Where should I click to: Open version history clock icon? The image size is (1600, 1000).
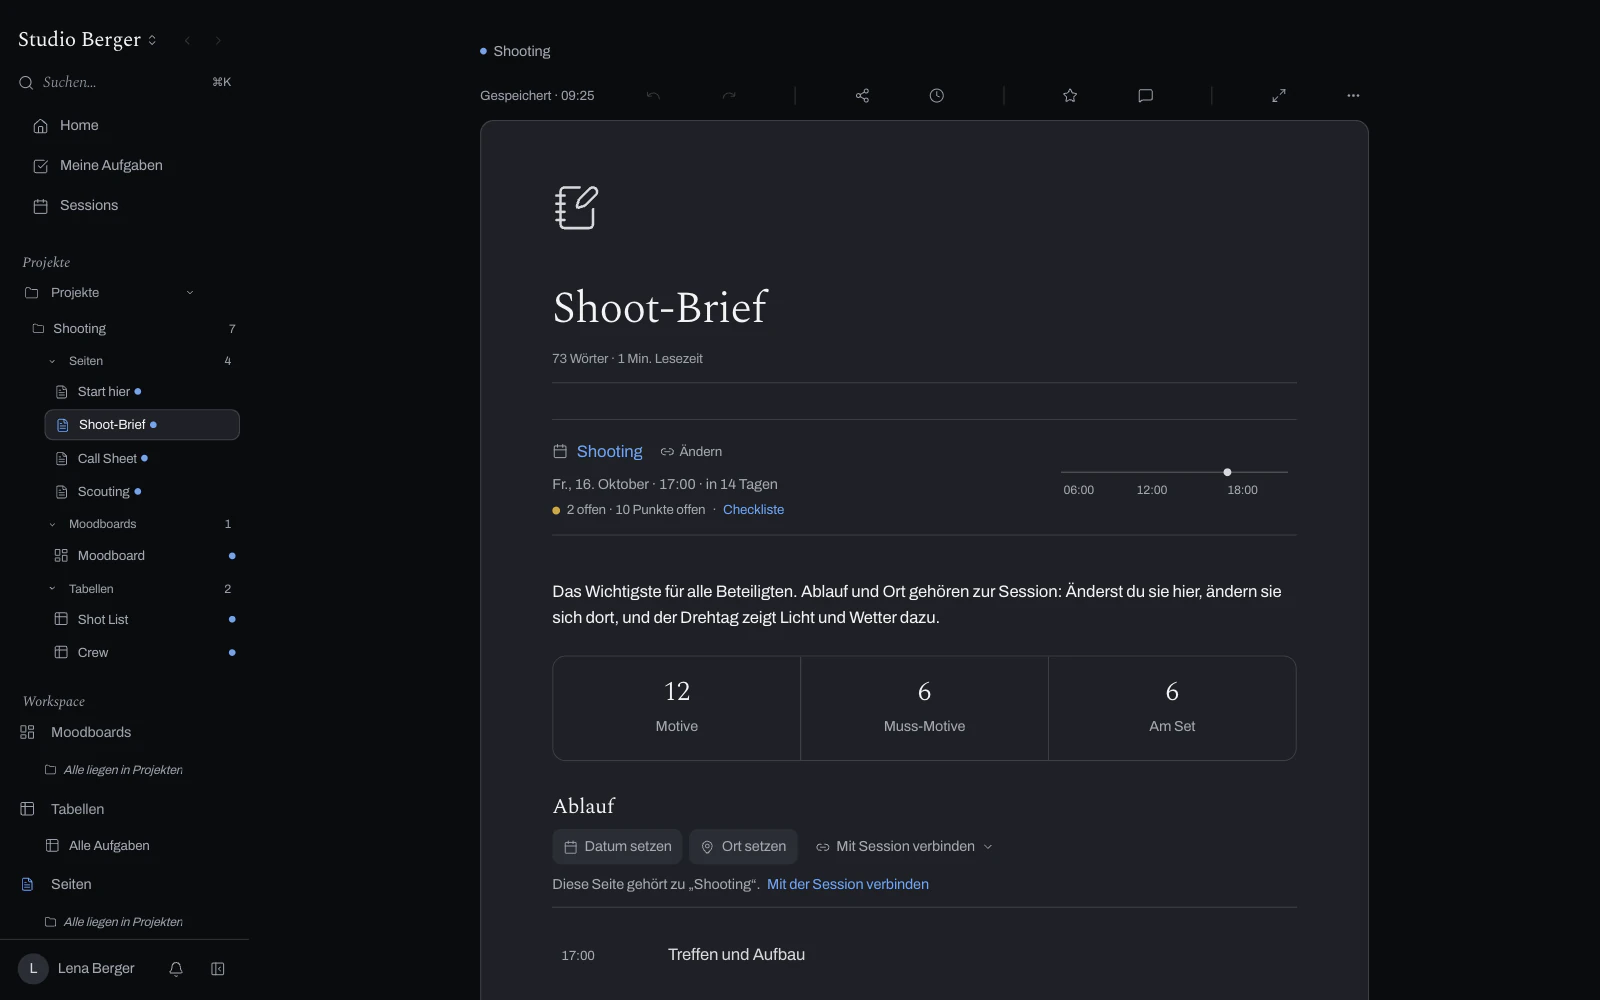click(x=937, y=96)
